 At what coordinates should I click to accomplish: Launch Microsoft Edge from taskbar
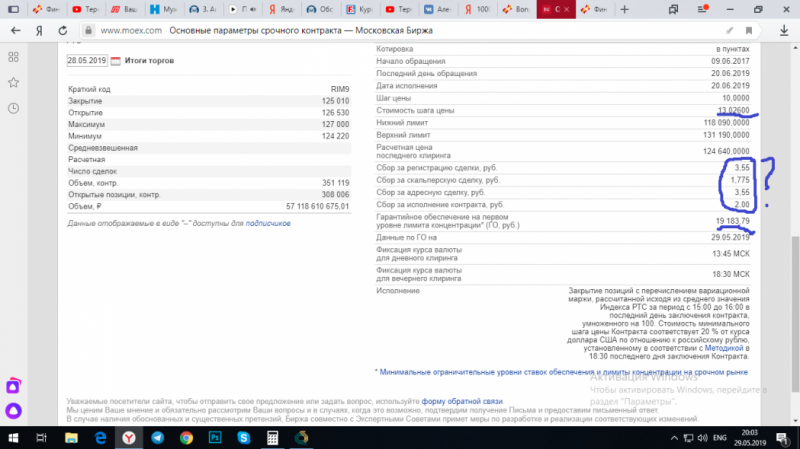[x=100, y=438]
